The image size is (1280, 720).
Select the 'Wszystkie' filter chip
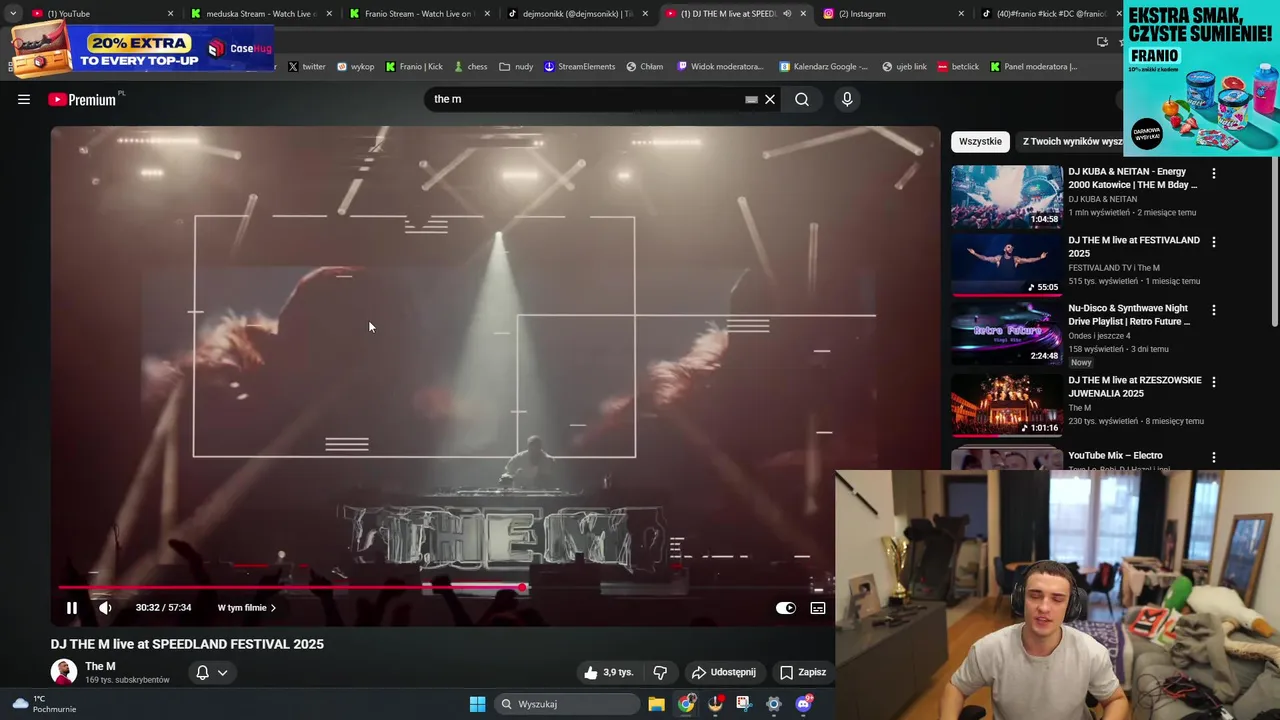[980, 141]
